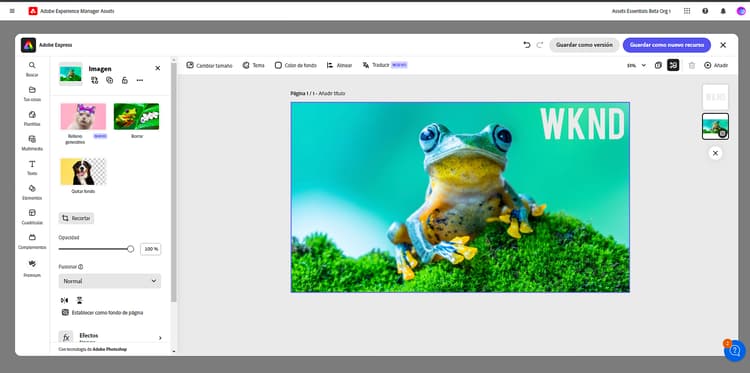
Task: Open the Plantillas panel
Action: click(32, 118)
